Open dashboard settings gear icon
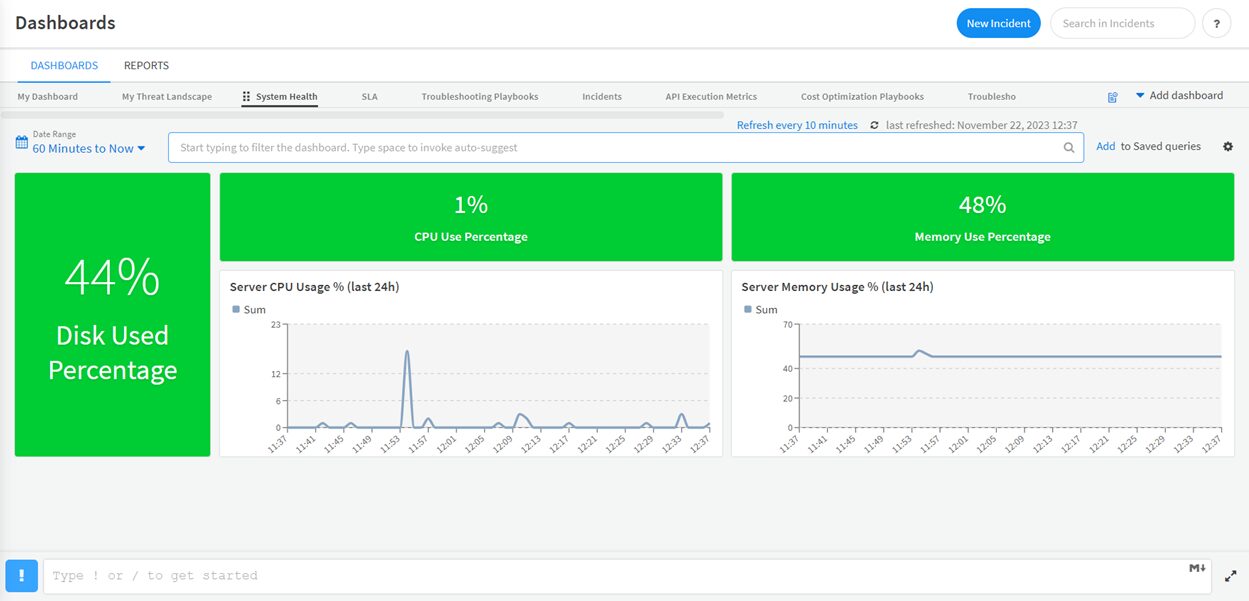The width and height of the screenshot is (1249, 601). point(1228,147)
